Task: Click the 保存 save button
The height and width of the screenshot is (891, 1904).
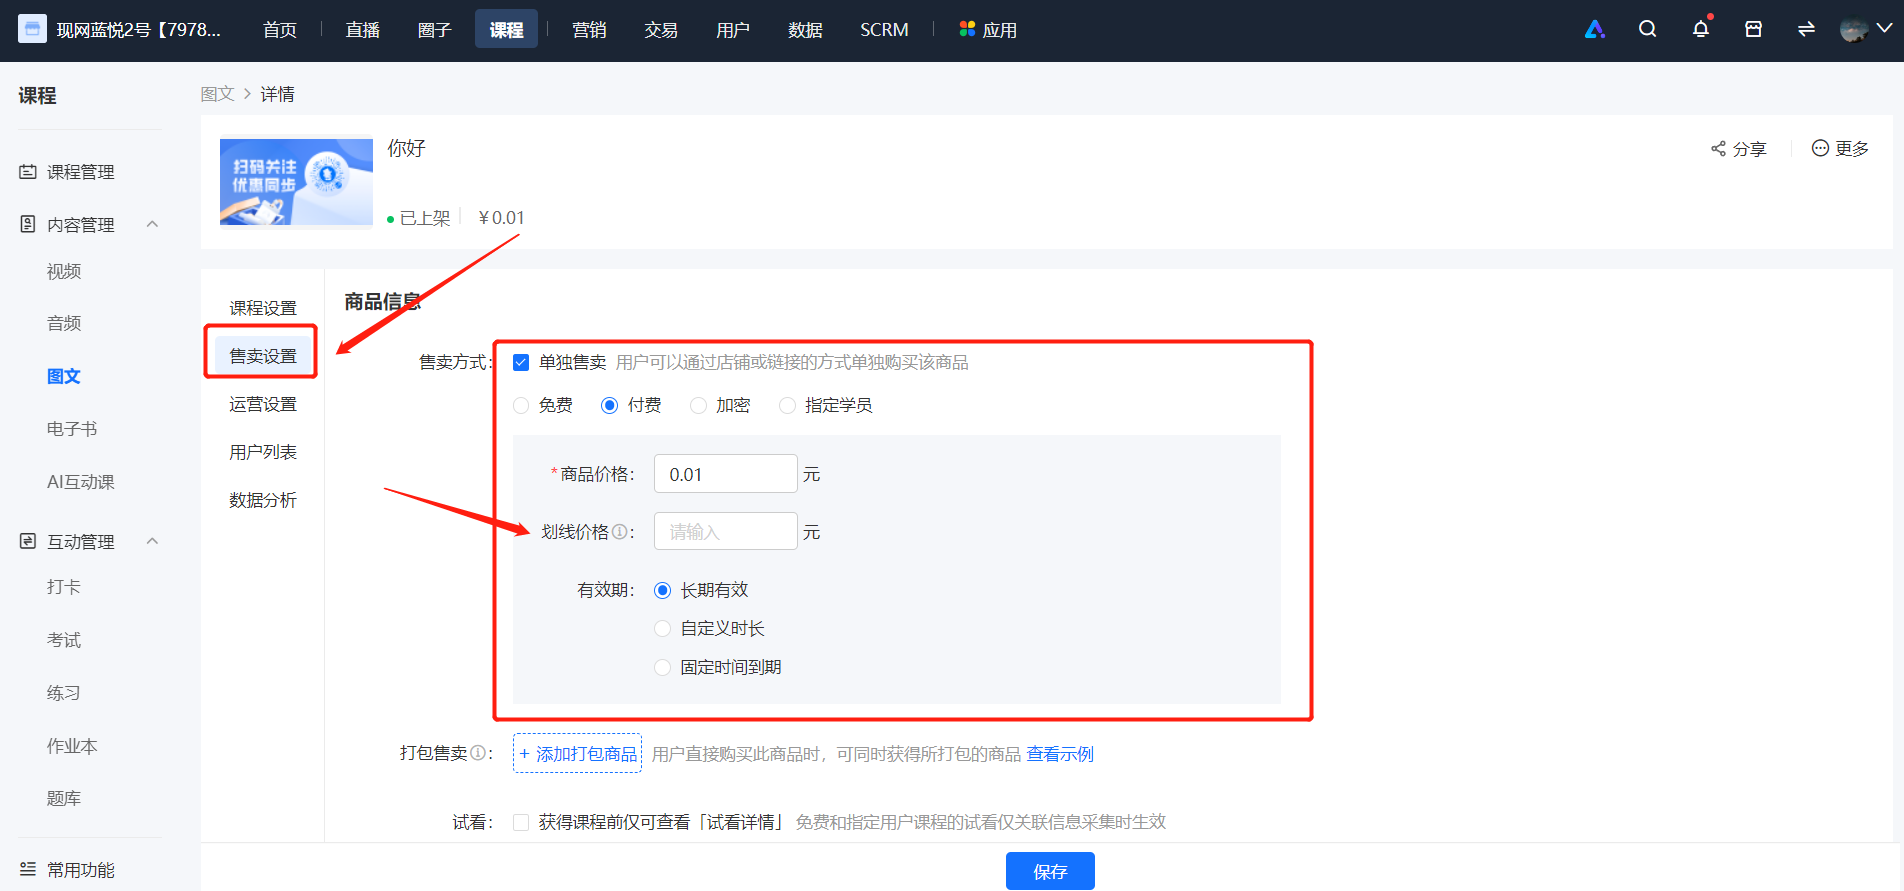Action: [1050, 871]
